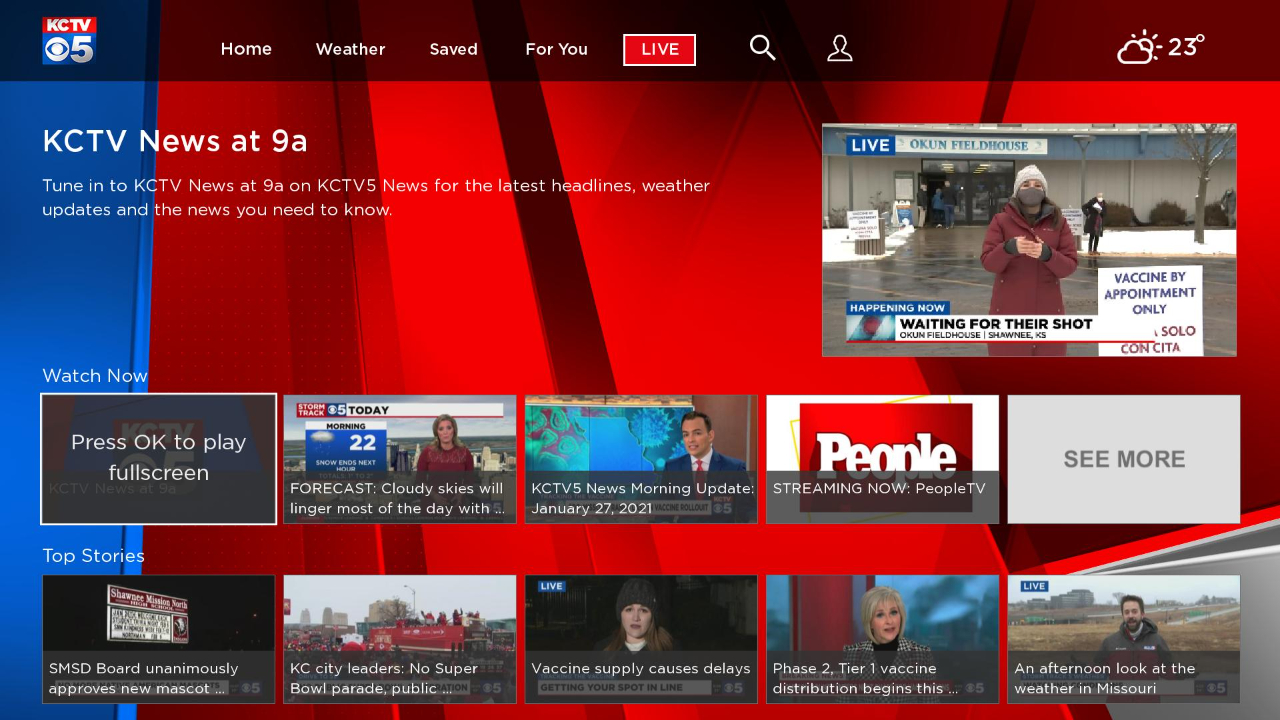Image resolution: width=1280 pixels, height=720 pixels.
Task: Open the user profile icon
Action: pos(839,47)
